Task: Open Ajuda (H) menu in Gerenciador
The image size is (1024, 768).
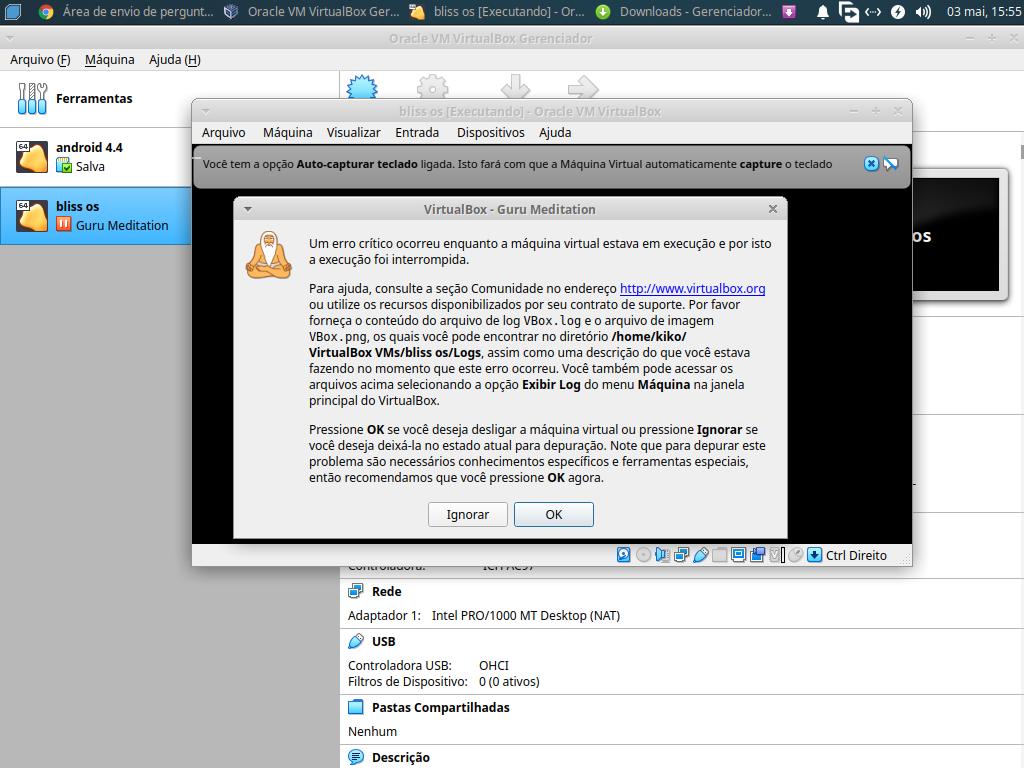Action: (x=175, y=60)
